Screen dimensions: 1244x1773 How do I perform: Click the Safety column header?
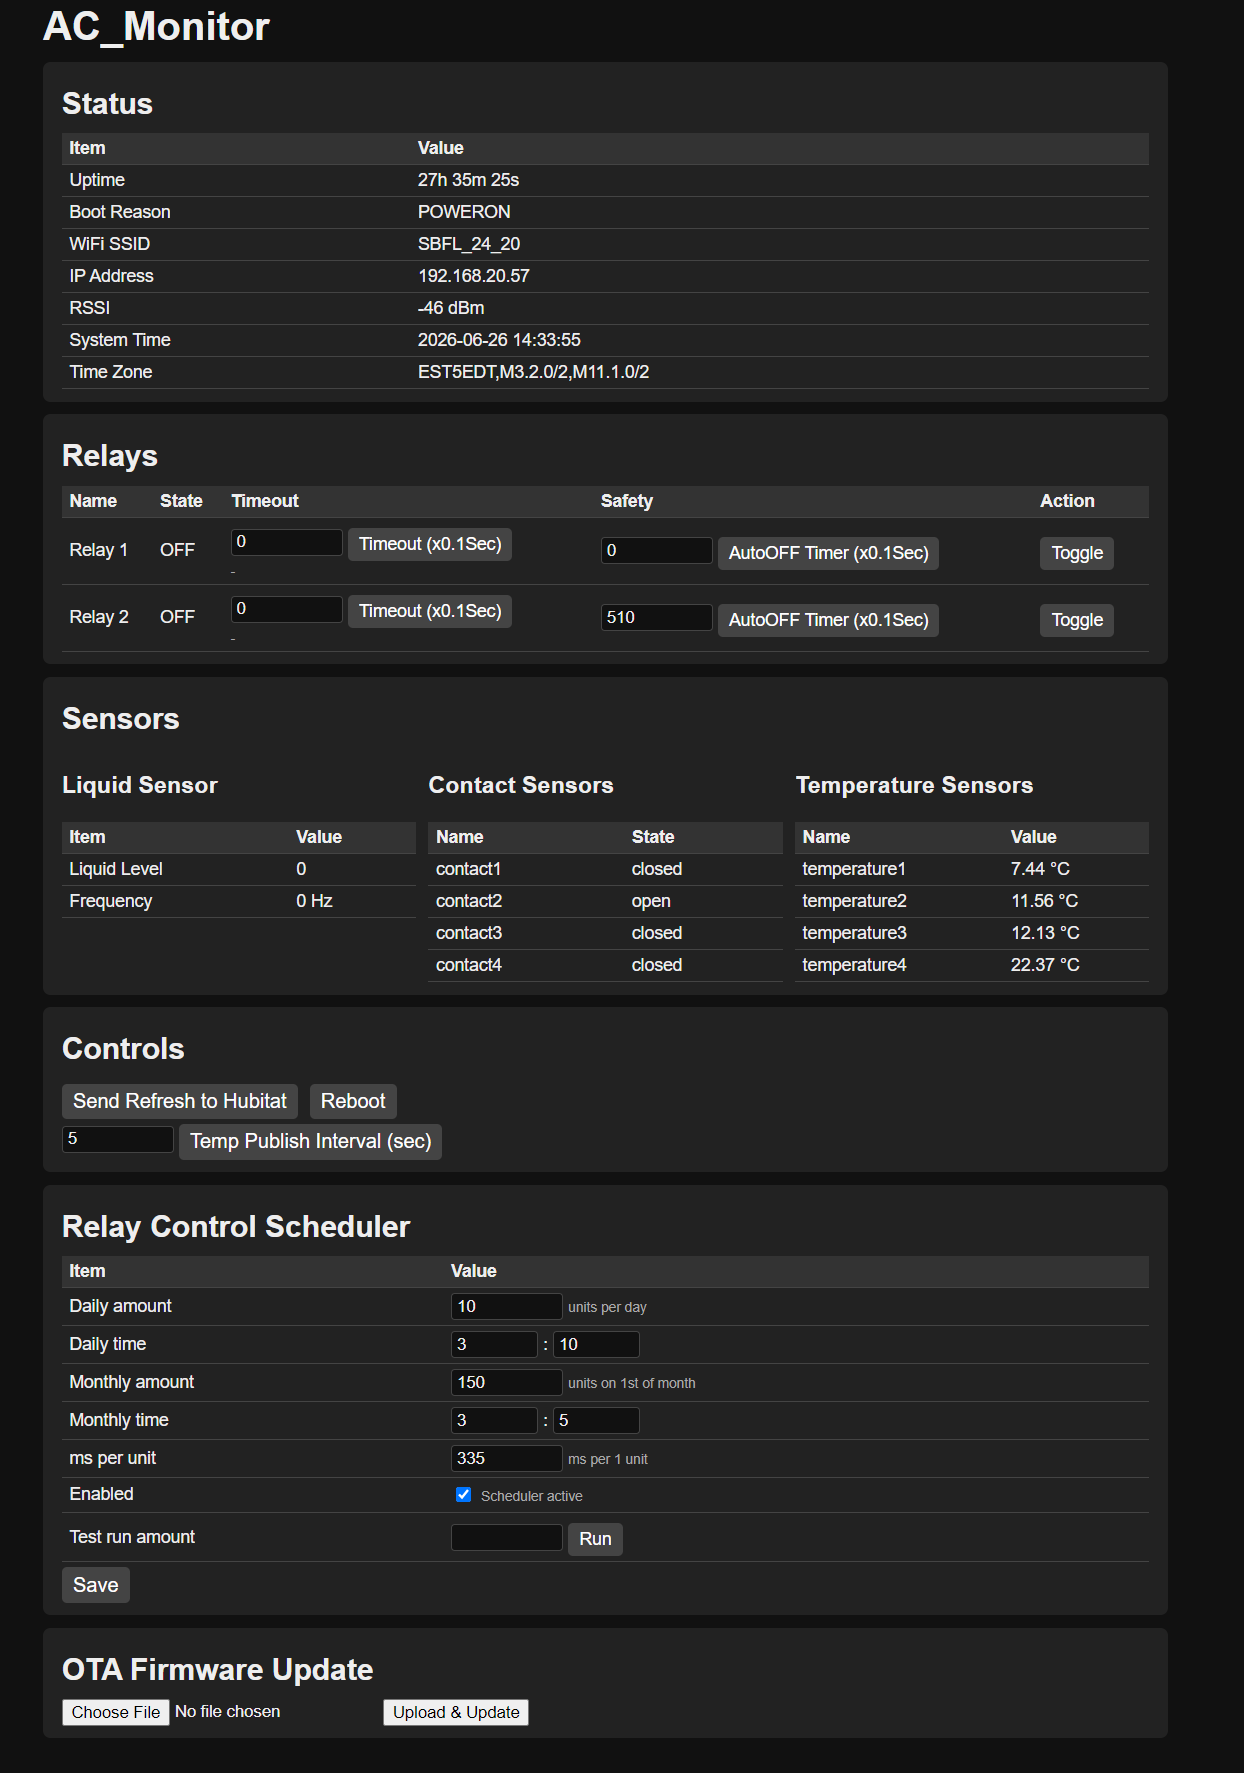pyautogui.click(x=627, y=501)
